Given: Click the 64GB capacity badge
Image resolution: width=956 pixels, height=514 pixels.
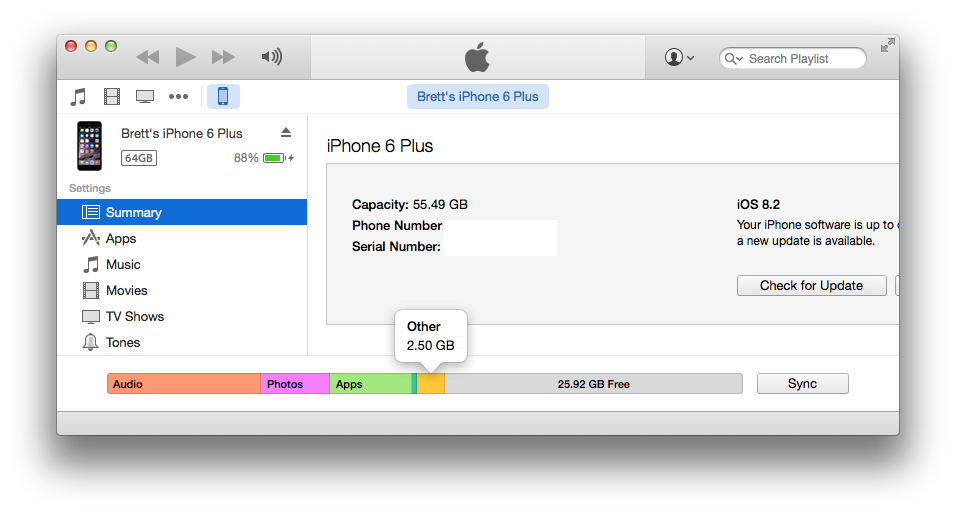Looking at the screenshot, I should (139, 158).
